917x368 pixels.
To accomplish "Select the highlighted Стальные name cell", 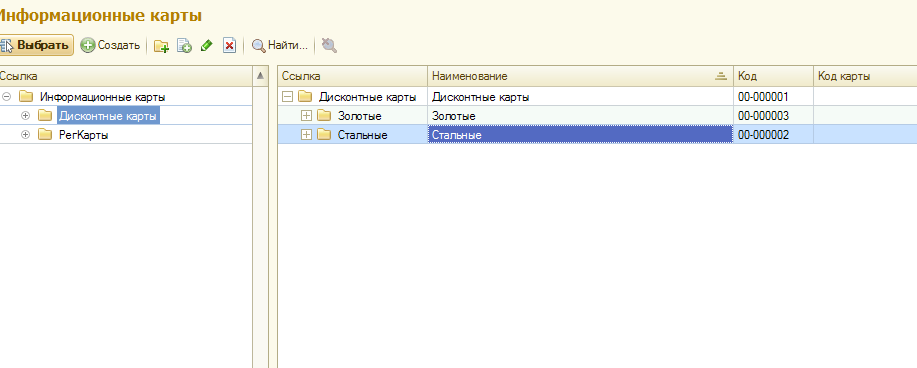I will point(580,135).
